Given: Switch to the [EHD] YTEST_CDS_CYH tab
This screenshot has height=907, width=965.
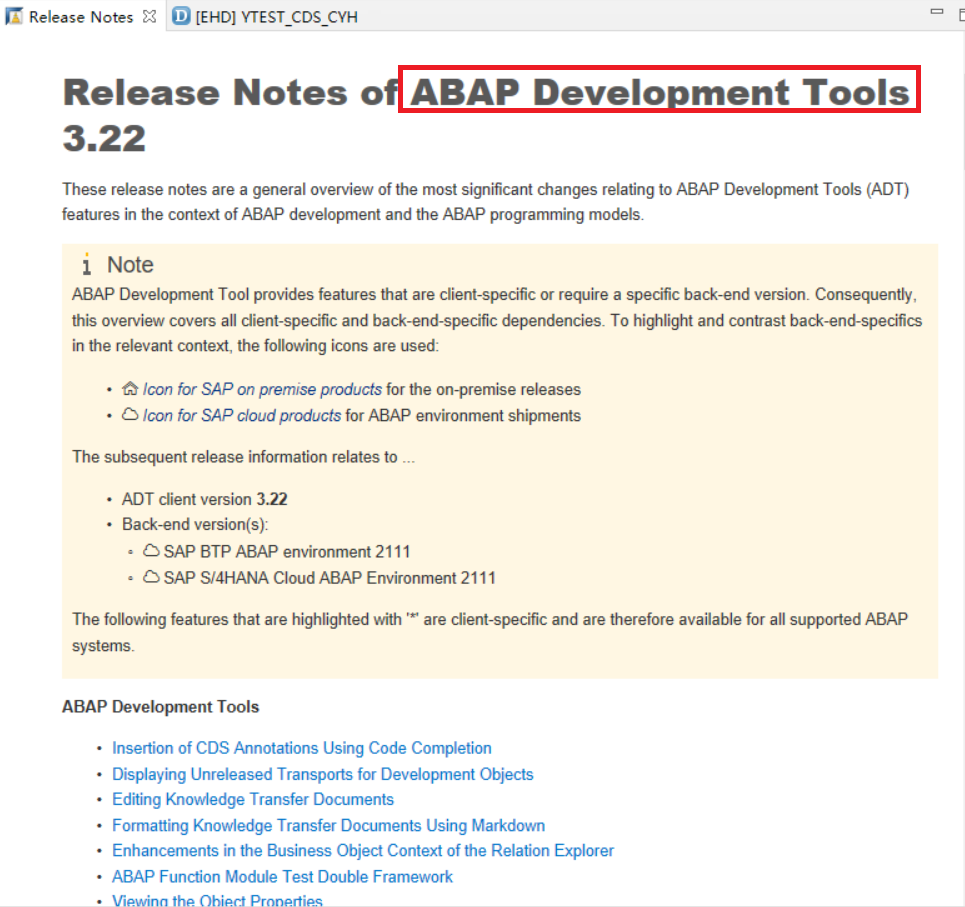Looking at the screenshot, I should [276, 17].
